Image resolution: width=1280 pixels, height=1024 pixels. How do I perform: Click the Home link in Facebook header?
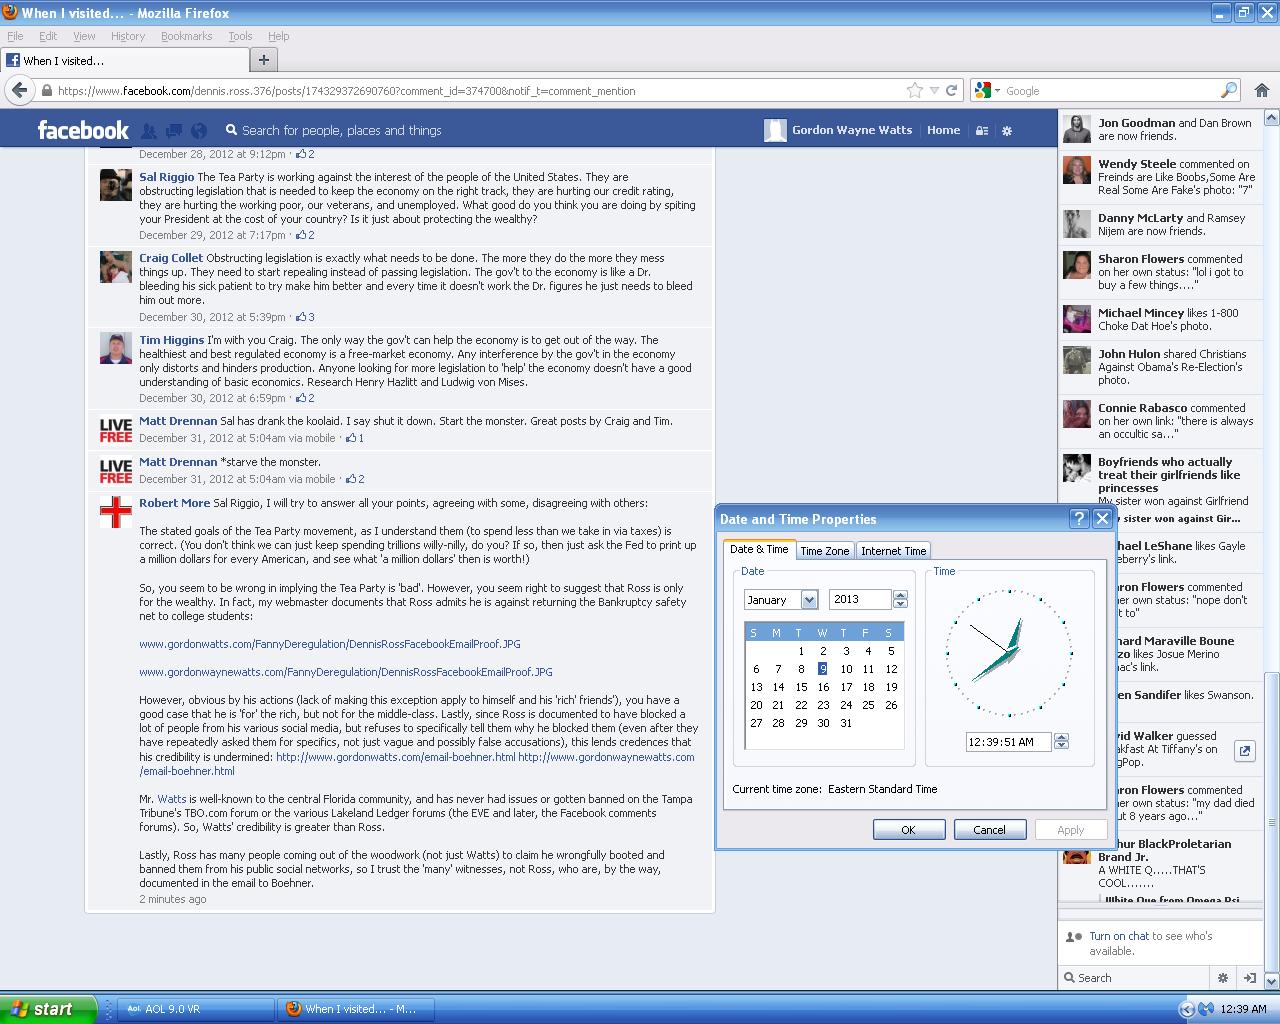click(x=943, y=130)
